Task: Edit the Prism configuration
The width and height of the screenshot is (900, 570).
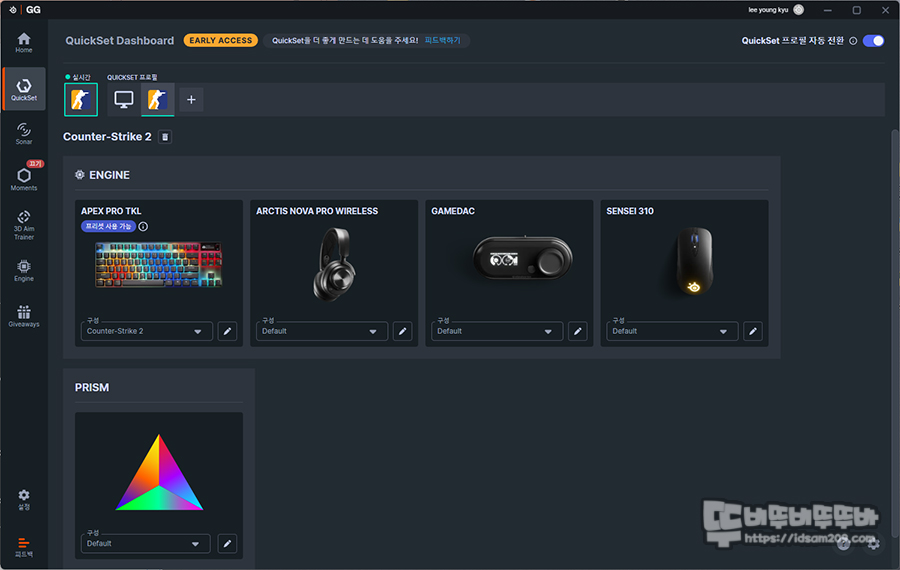Action: 227,544
